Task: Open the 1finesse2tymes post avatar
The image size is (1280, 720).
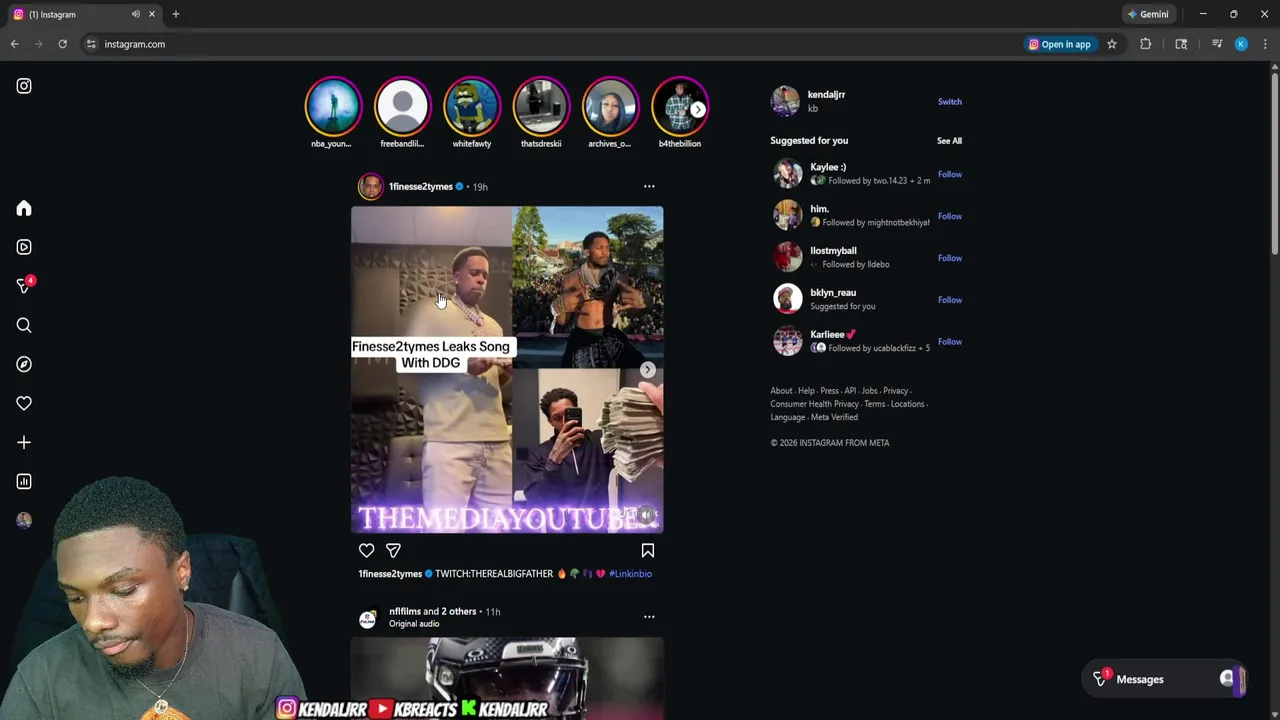Action: tap(371, 187)
